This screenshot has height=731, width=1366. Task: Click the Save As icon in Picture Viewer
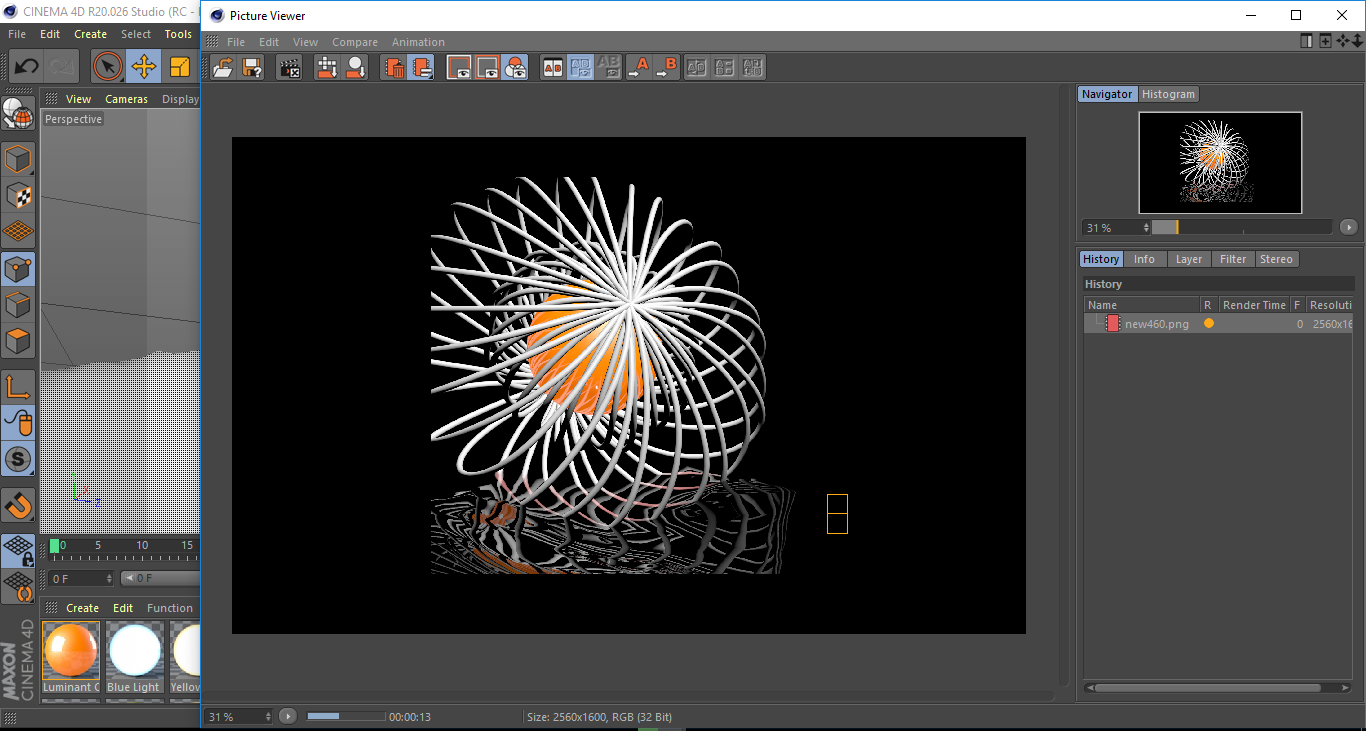251,67
